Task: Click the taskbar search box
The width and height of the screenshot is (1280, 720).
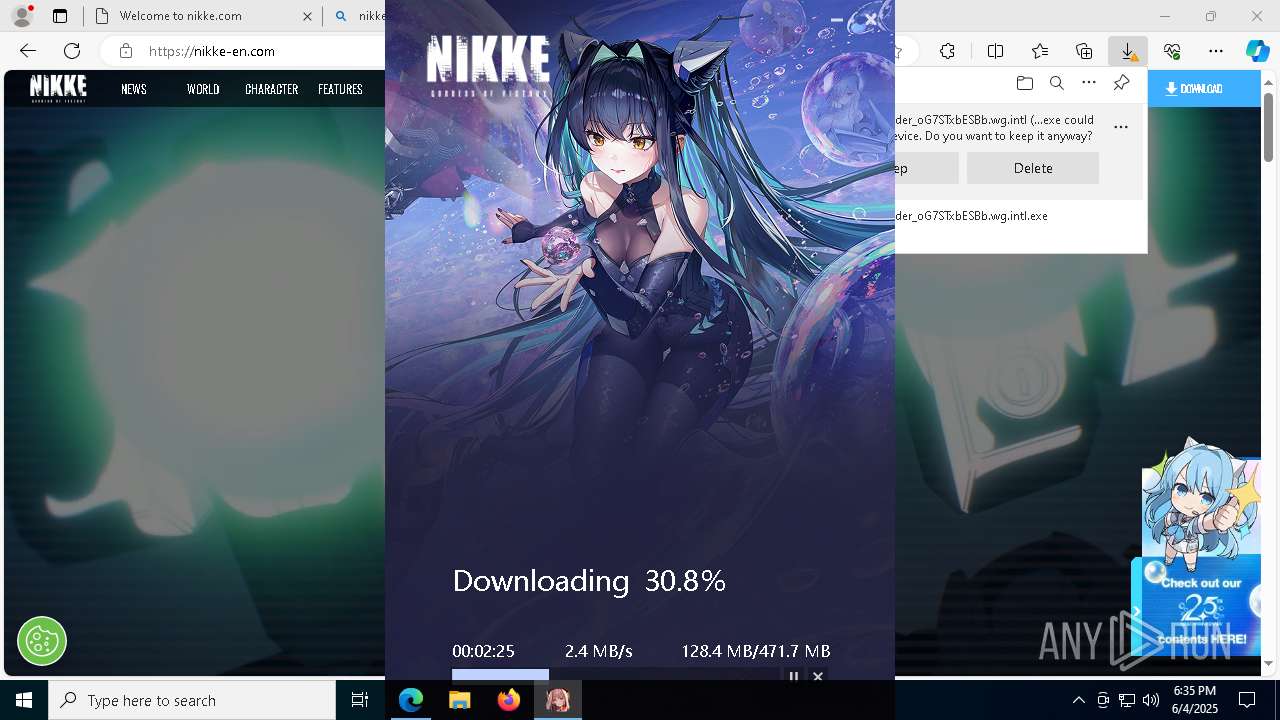Action: tap(192, 700)
